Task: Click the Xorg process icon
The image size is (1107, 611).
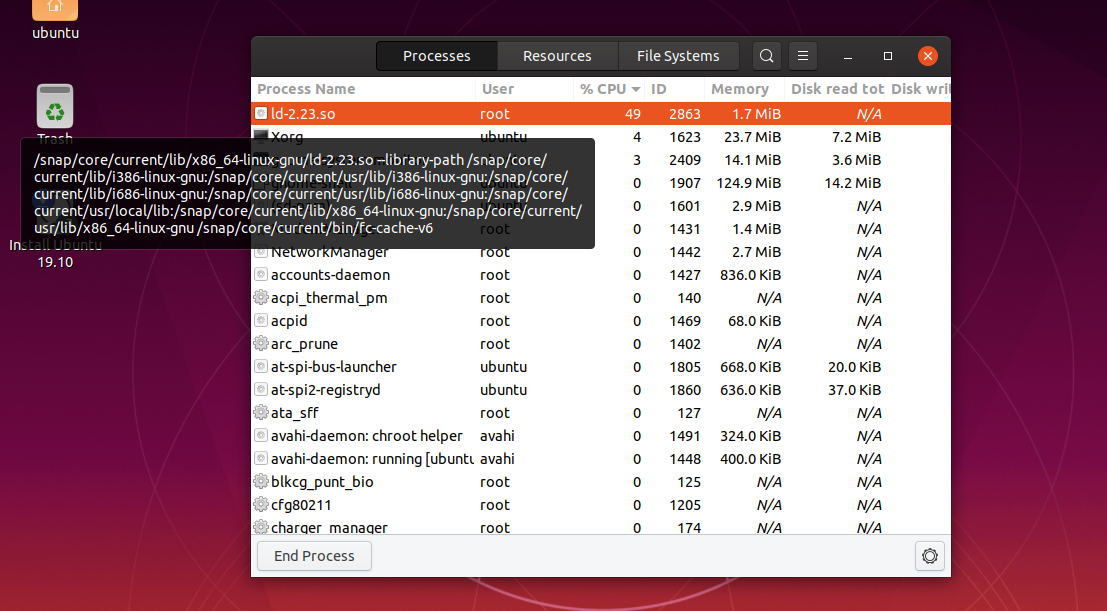Action: pyautogui.click(x=262, y=137)
